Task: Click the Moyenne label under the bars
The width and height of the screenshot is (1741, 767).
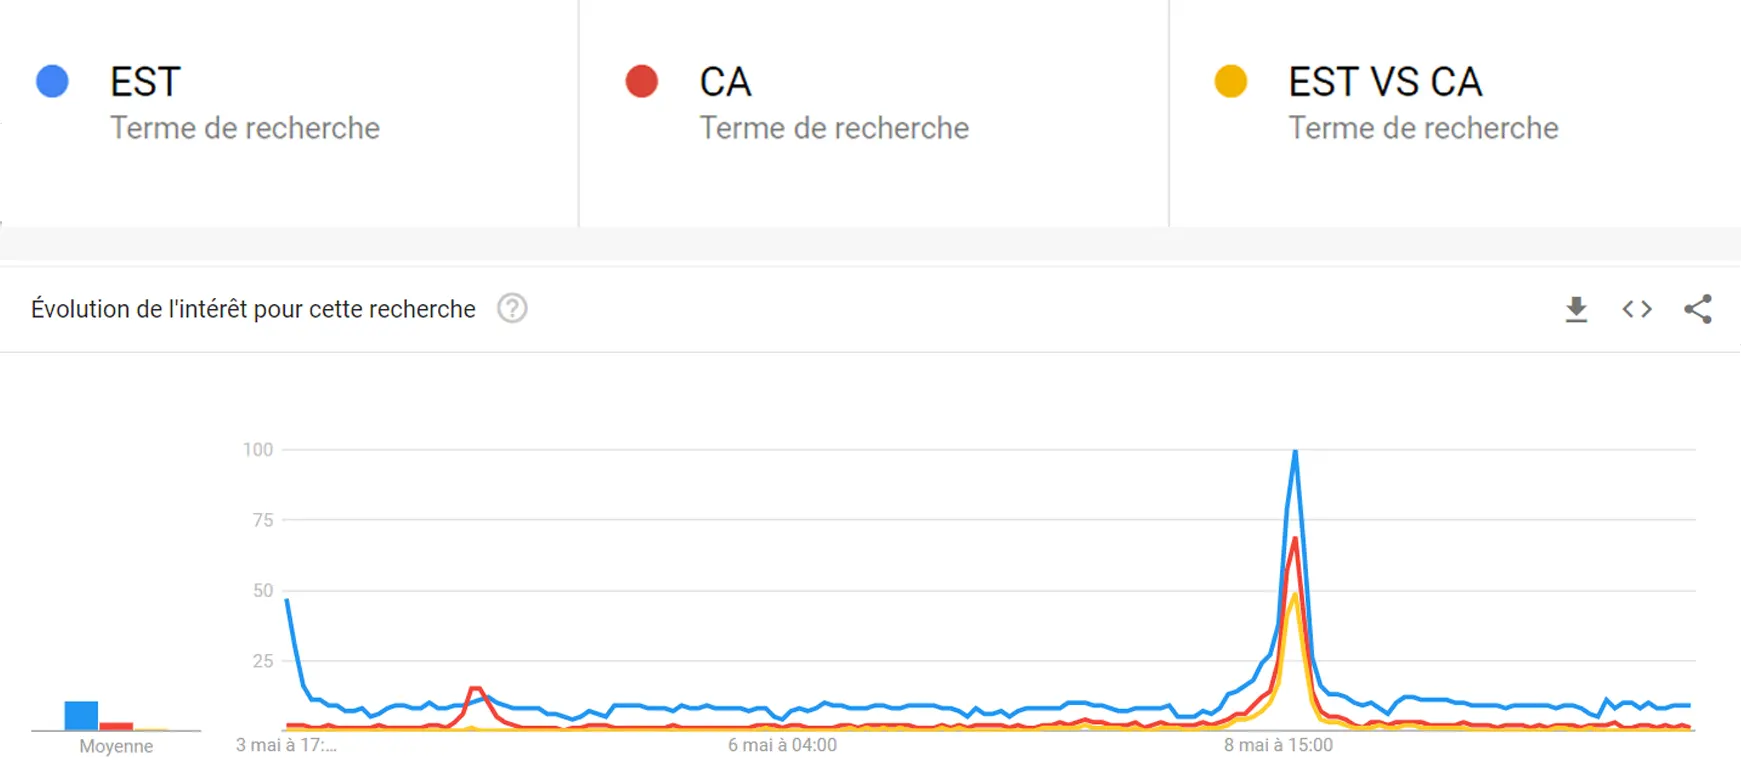Action: pos(116,746)
